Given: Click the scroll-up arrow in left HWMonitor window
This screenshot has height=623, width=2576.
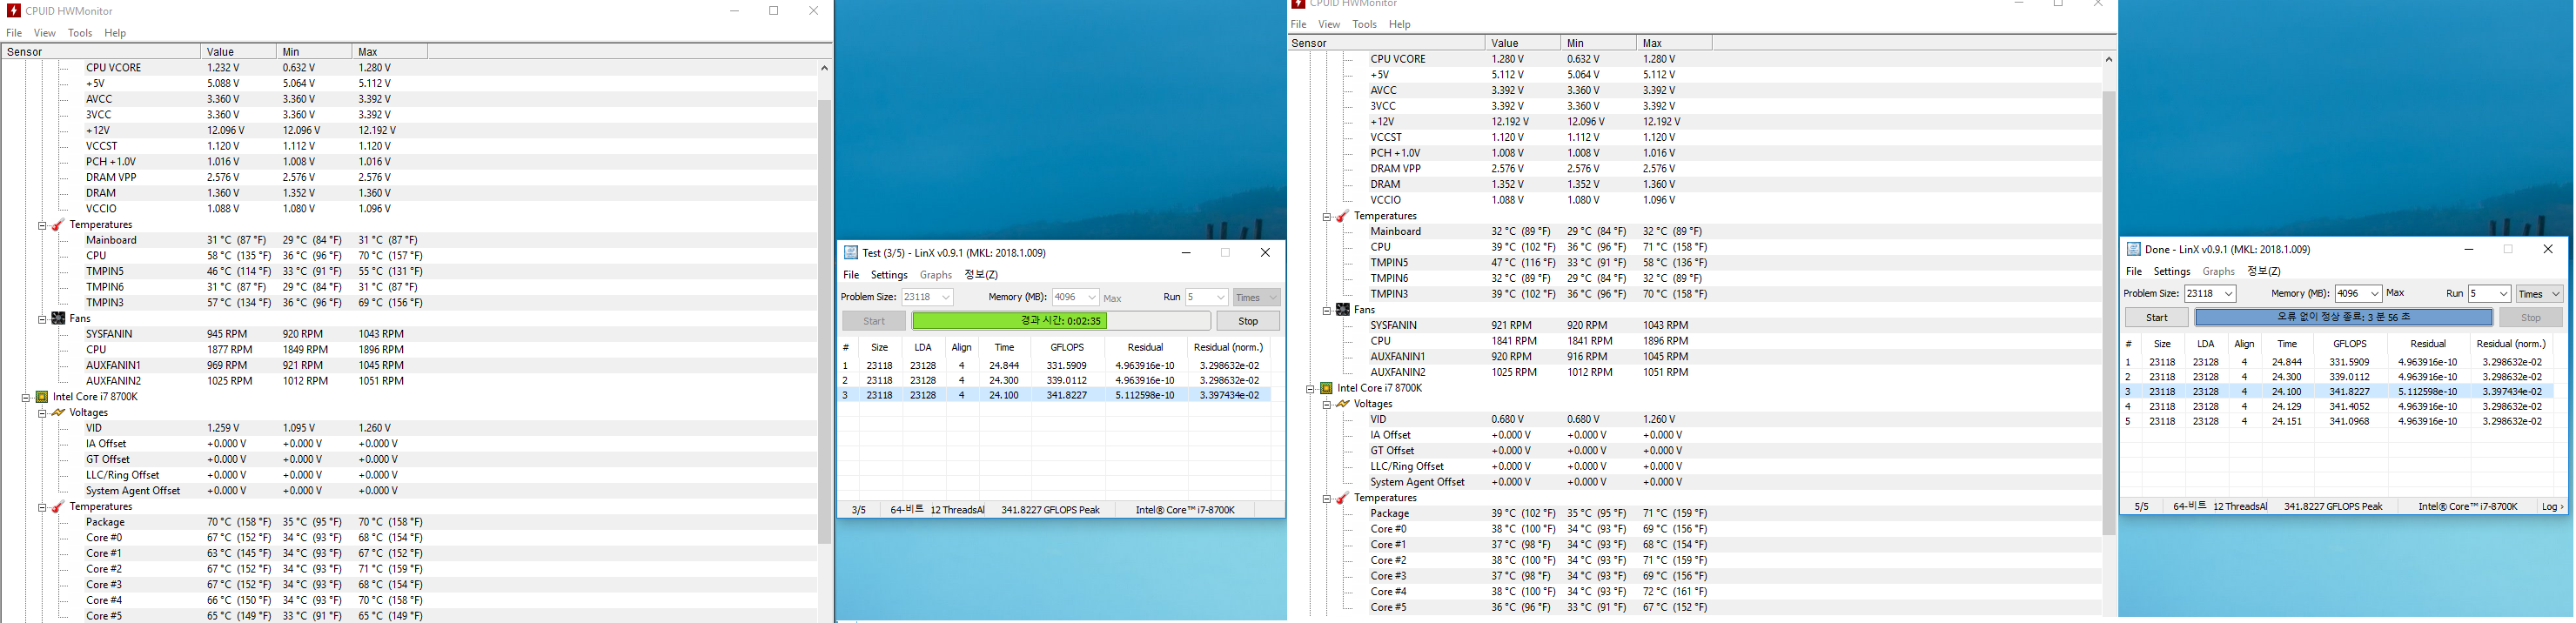Looking at the screenshot, I should pos(825,68).
